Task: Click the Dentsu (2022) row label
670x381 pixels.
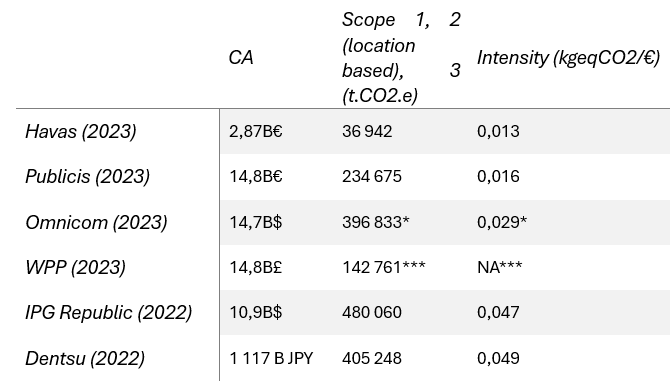Action: [x=85, y=358]
